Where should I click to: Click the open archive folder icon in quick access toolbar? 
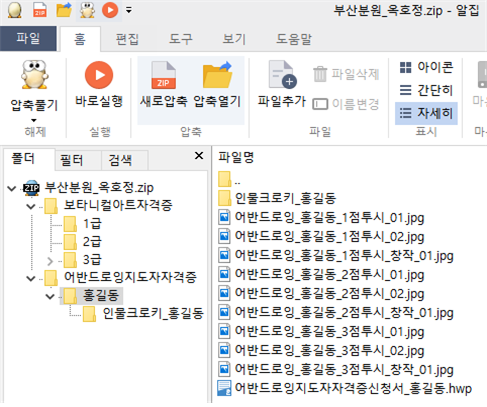pyautogui.click(x=64, y=10)
